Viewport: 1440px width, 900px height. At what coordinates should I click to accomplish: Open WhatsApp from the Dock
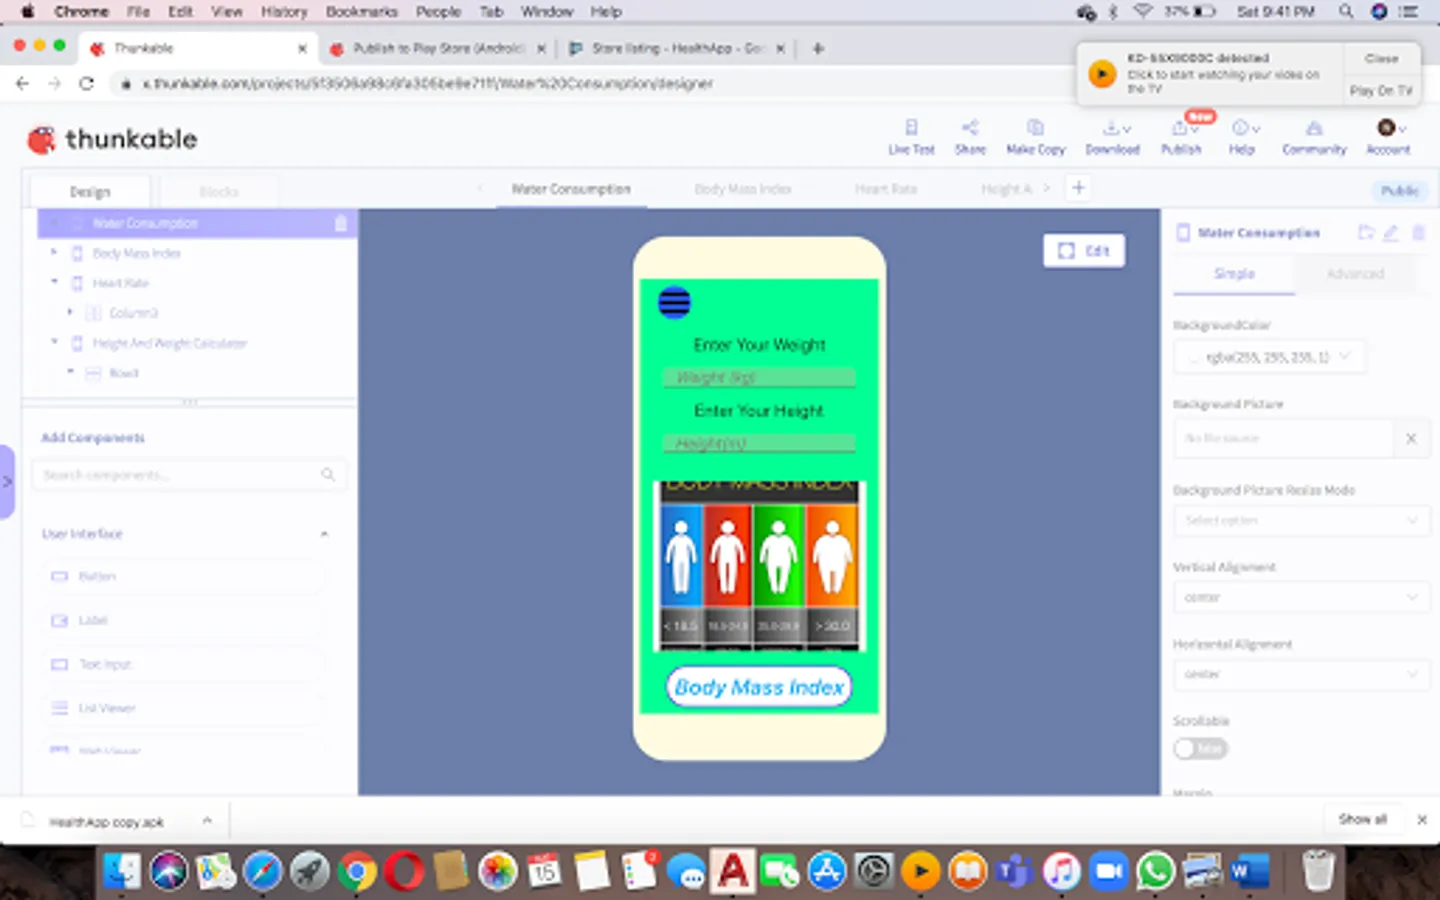[1155, 871]
